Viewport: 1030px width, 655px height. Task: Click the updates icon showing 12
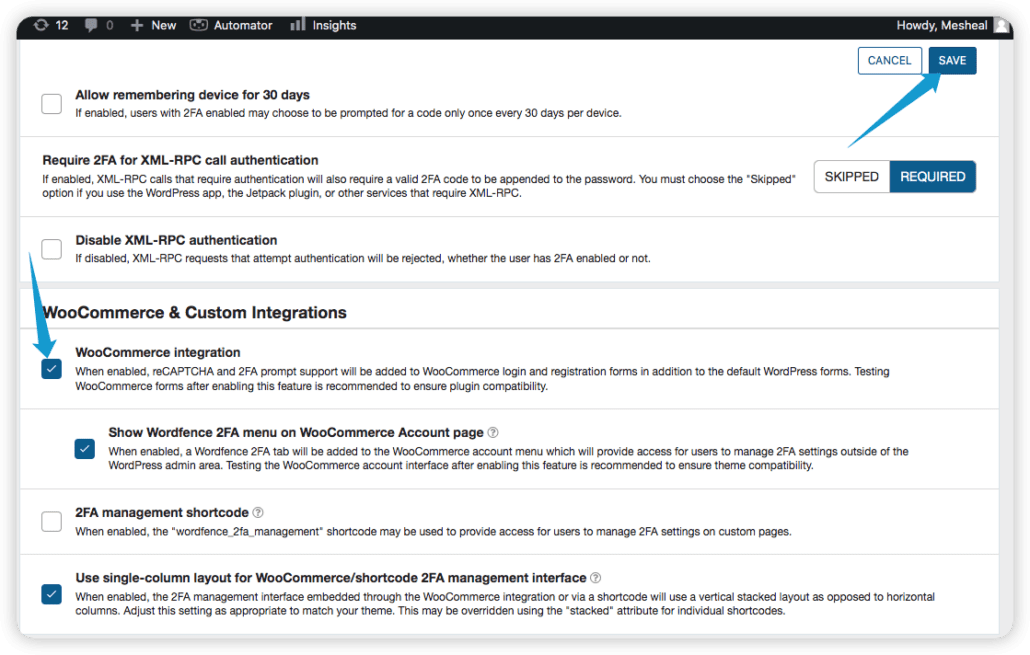coord(41,25)
